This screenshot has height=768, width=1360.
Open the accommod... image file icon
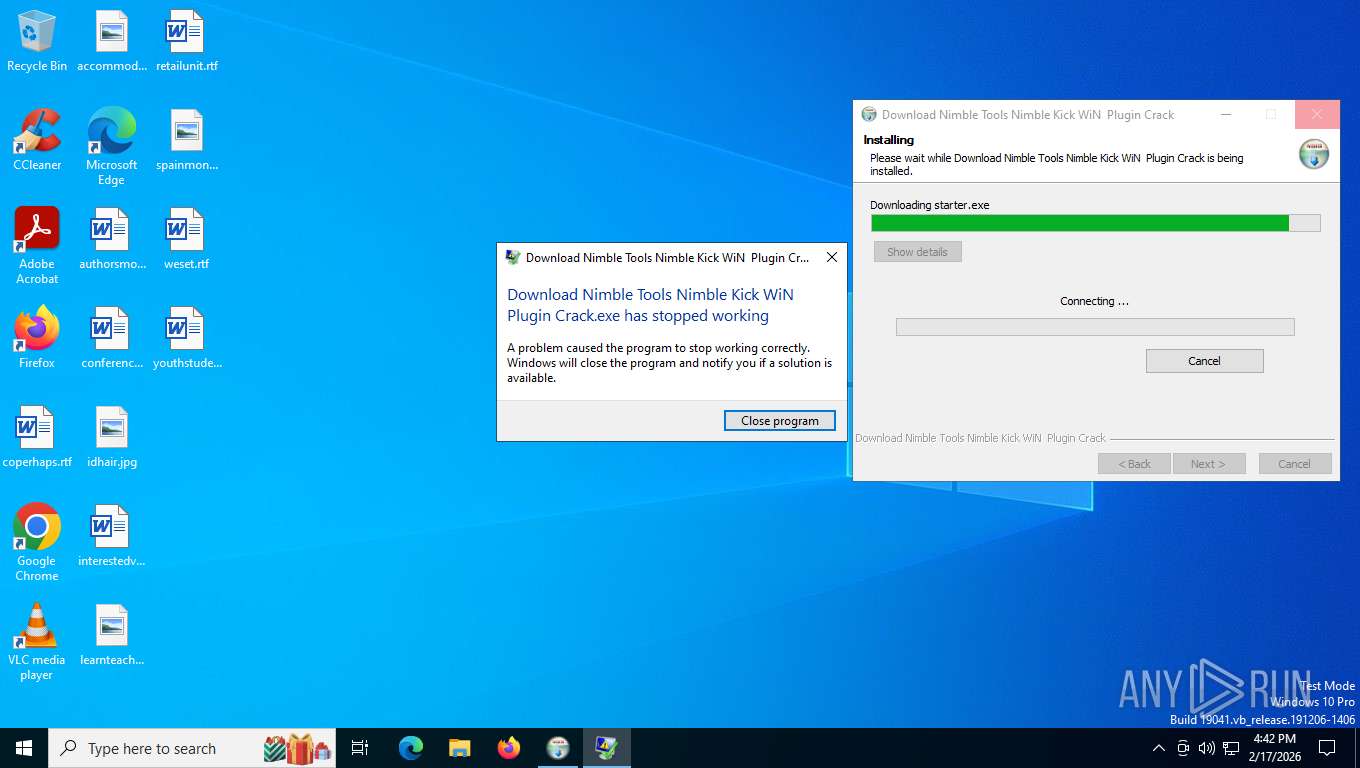click(112, 41)
